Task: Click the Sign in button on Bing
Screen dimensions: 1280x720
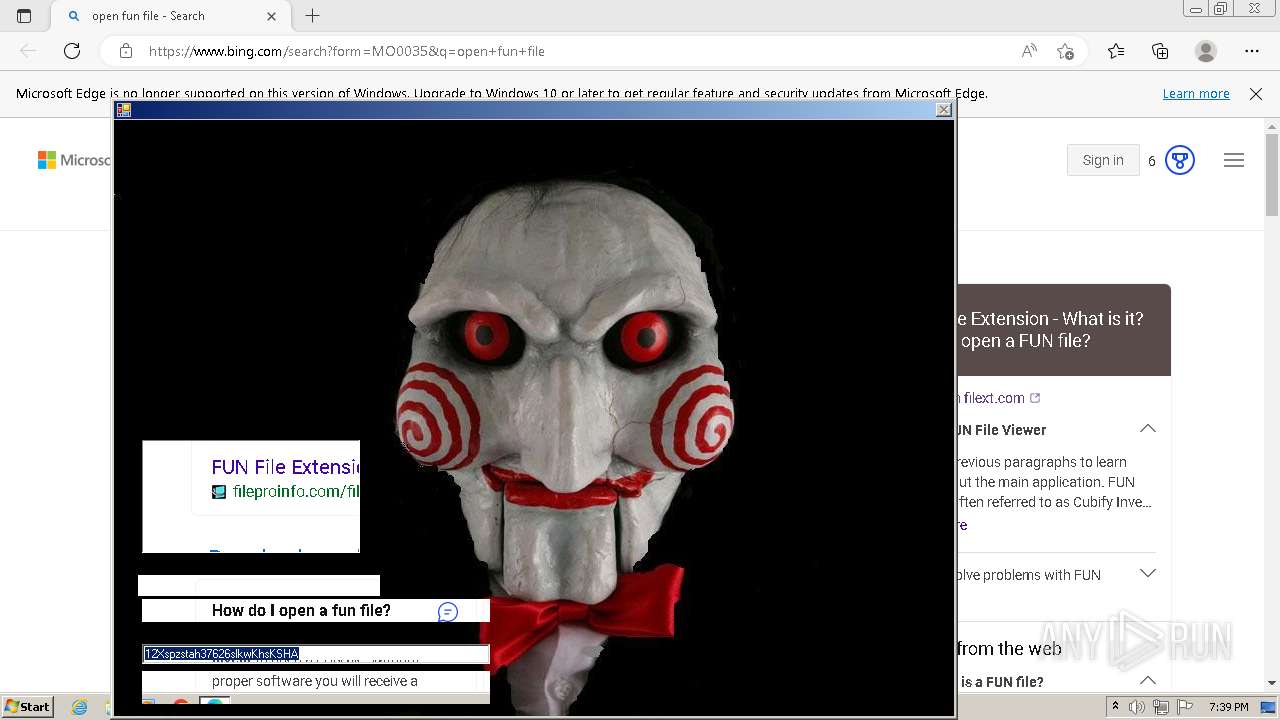Action: 1103,160
